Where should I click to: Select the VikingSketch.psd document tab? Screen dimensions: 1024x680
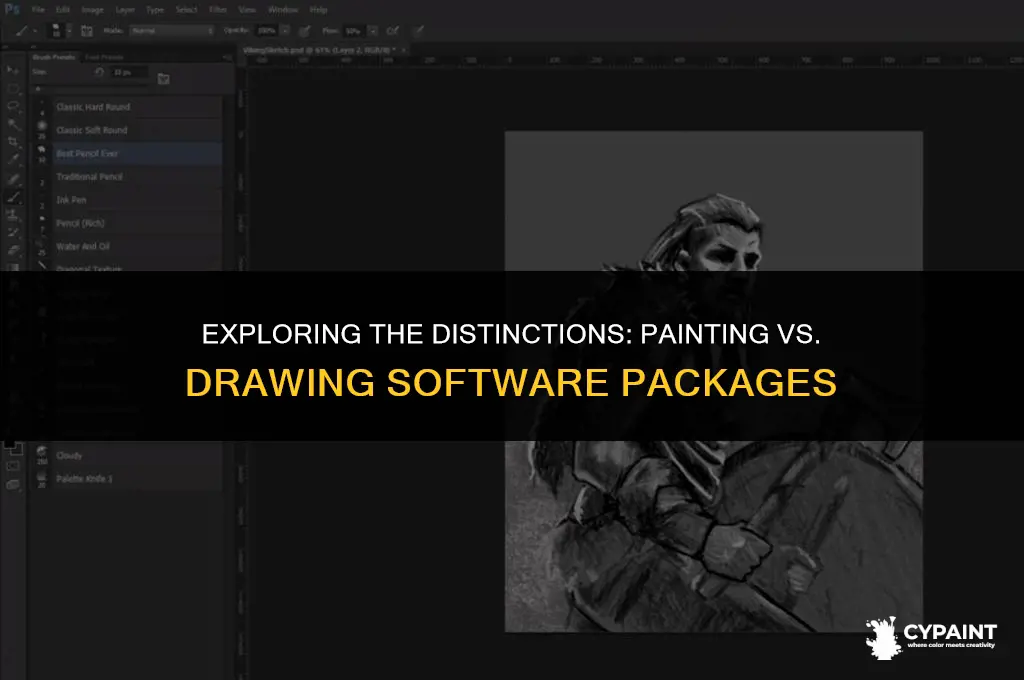(x=319, y=50)
